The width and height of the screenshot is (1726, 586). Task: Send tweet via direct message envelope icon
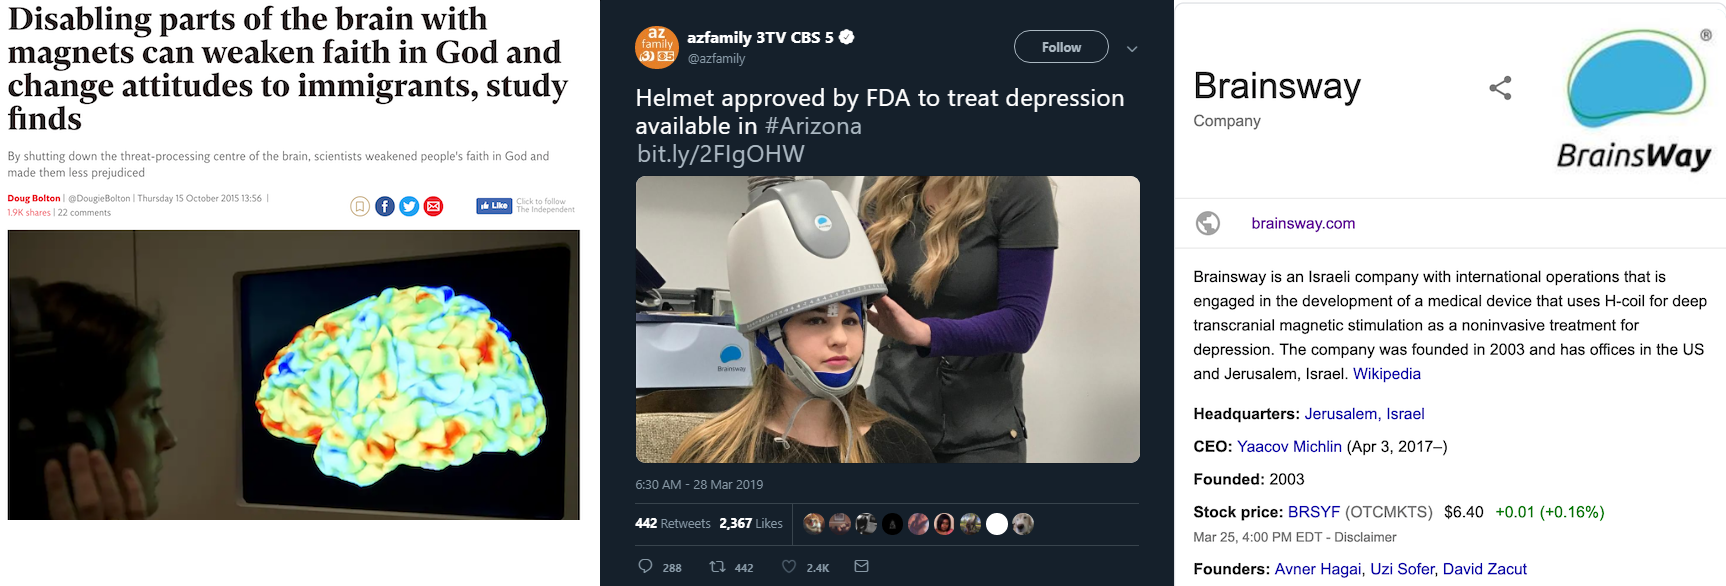coord(861,567)
